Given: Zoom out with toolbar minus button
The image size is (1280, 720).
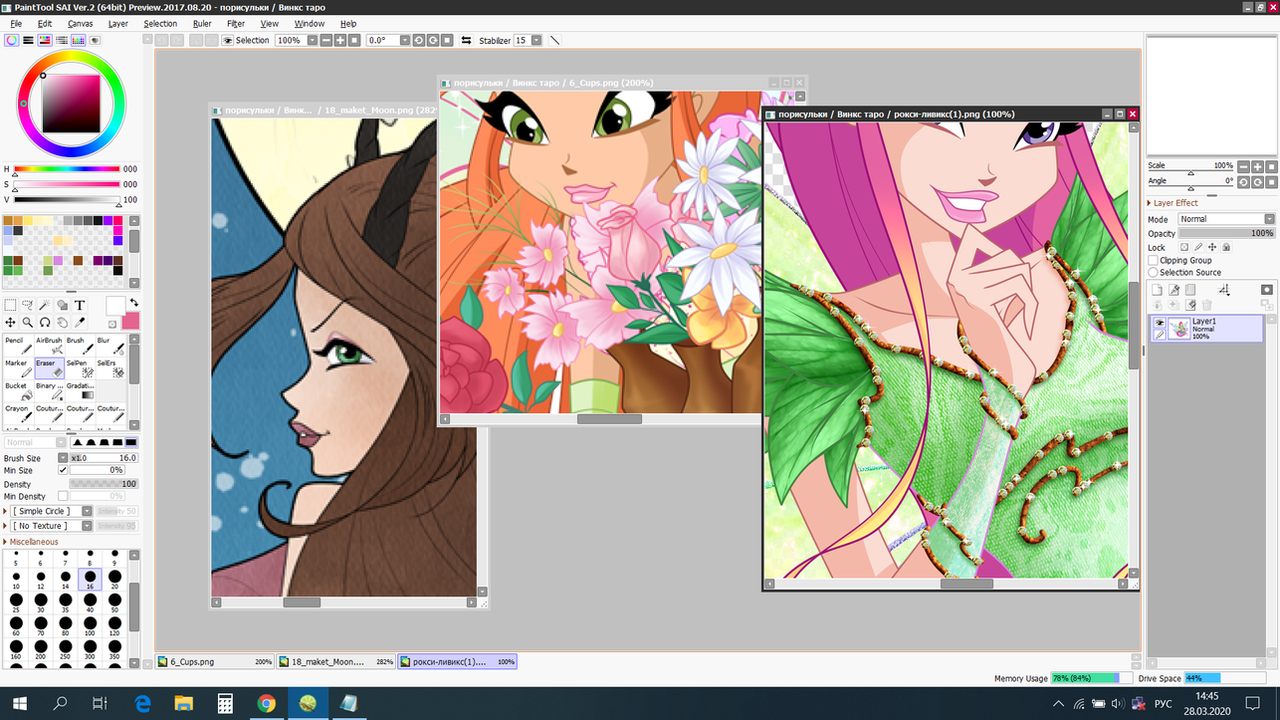Looking at the screenshot, I should tap(327, 41).
